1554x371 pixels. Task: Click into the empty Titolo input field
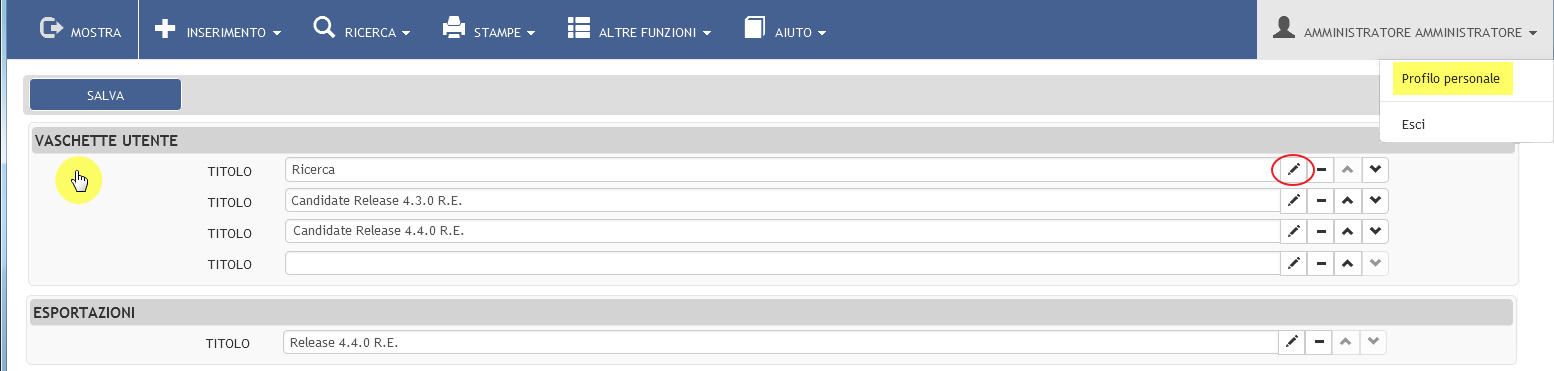(x=782, y=264)
